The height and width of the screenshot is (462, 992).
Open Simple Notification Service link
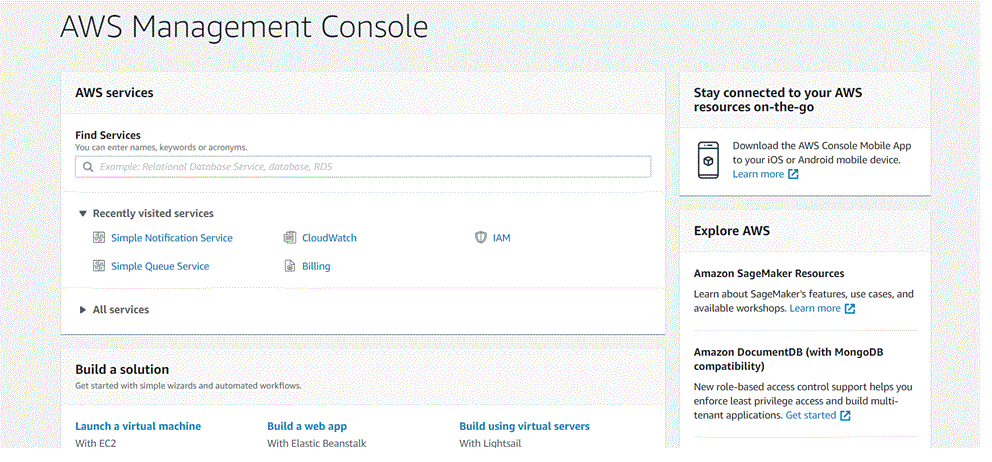(x=172, y=238)
